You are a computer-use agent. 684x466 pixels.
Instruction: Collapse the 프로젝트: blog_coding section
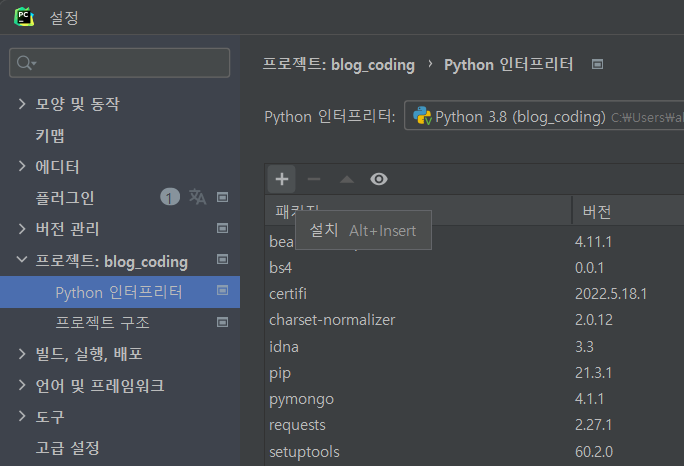(22, 260)
